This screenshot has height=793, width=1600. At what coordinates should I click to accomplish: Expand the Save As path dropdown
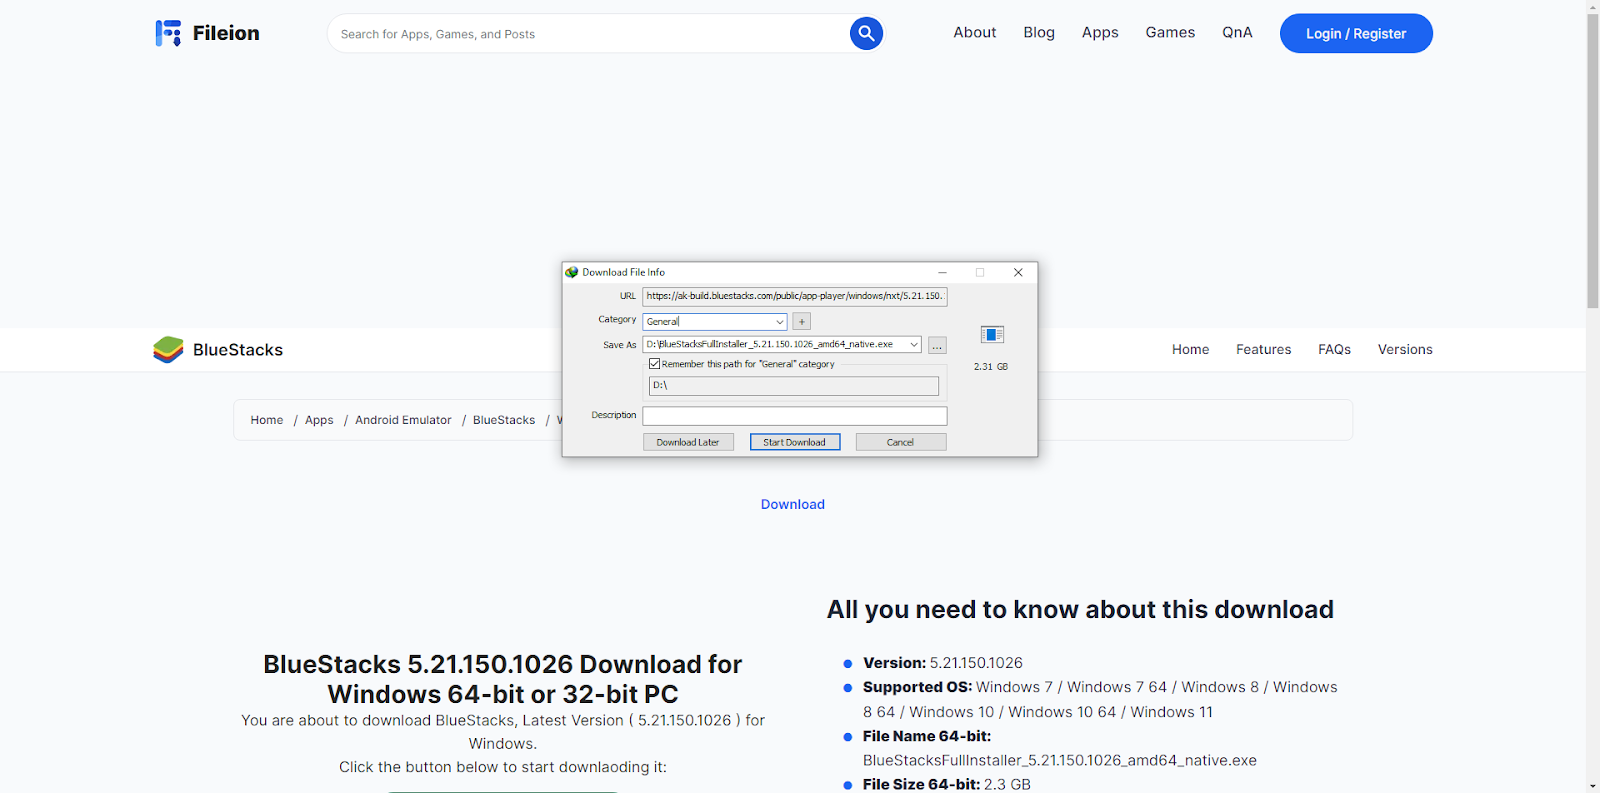[914, 344]
